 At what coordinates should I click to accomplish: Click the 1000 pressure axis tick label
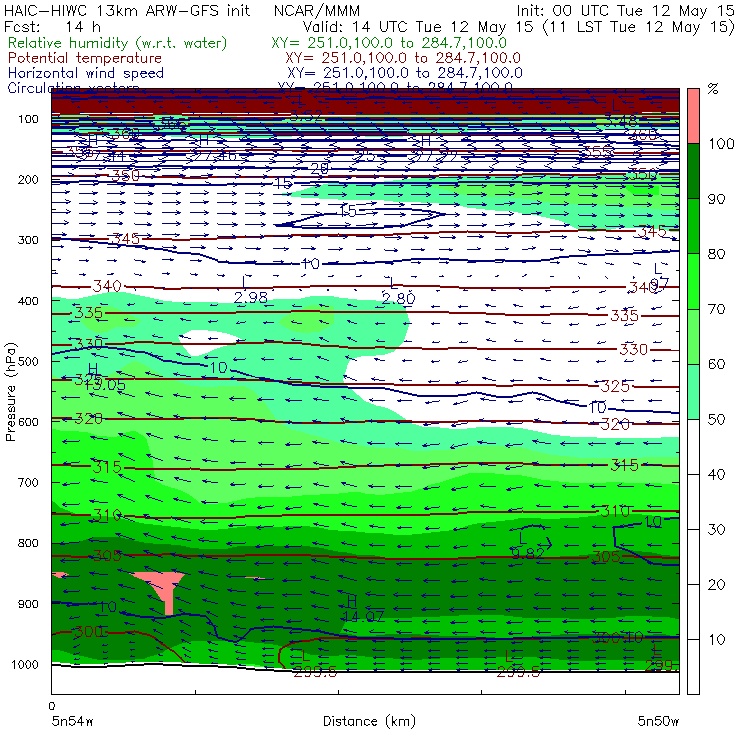[x=25, y=664]
